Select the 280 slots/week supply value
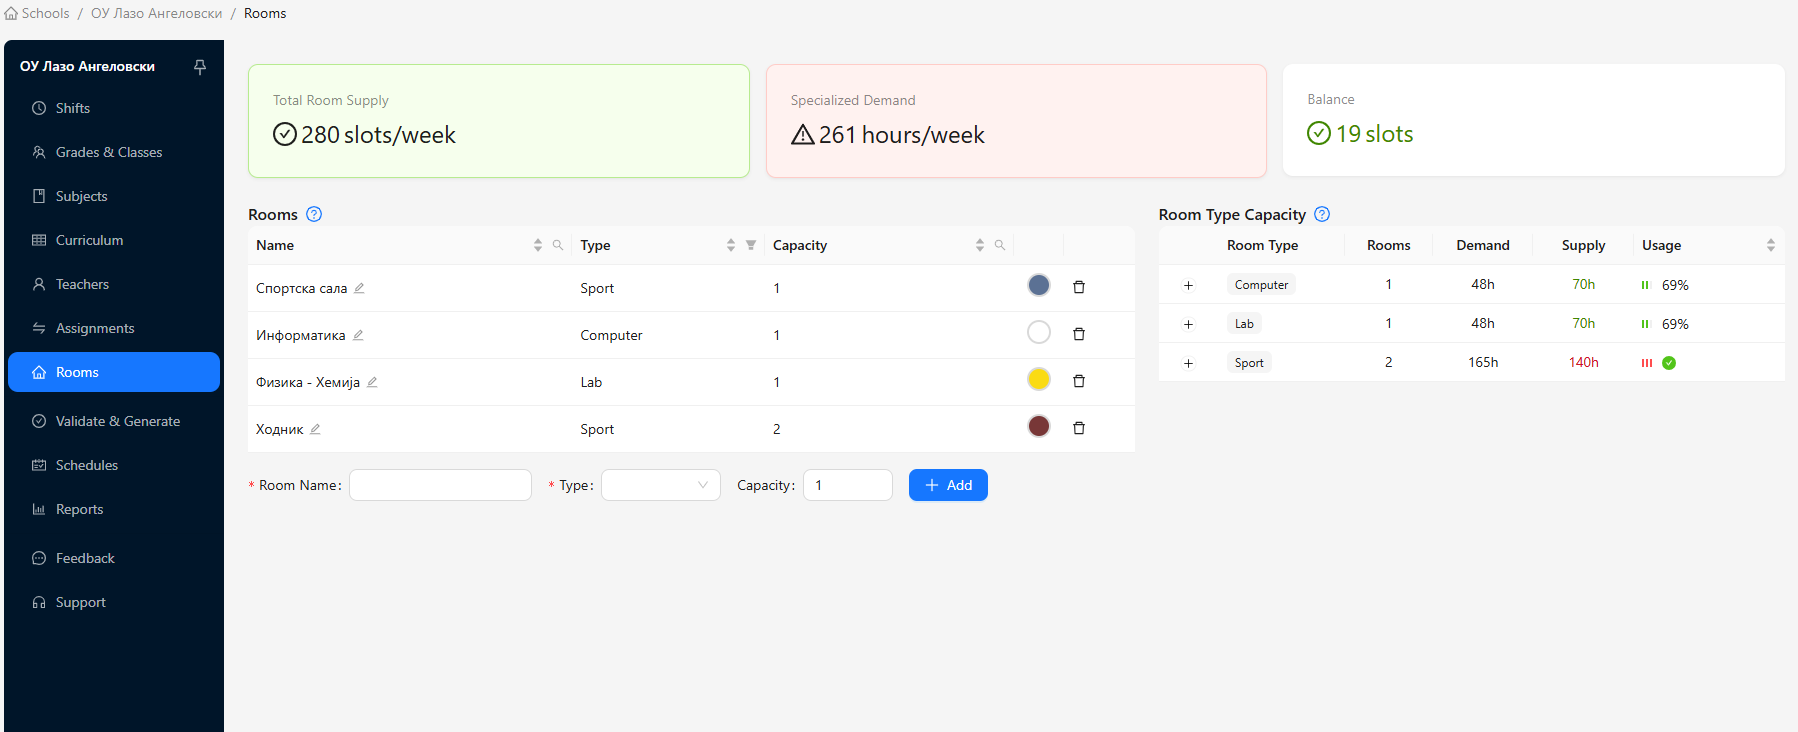This screenshot has width=1798, height=732. 378,135
